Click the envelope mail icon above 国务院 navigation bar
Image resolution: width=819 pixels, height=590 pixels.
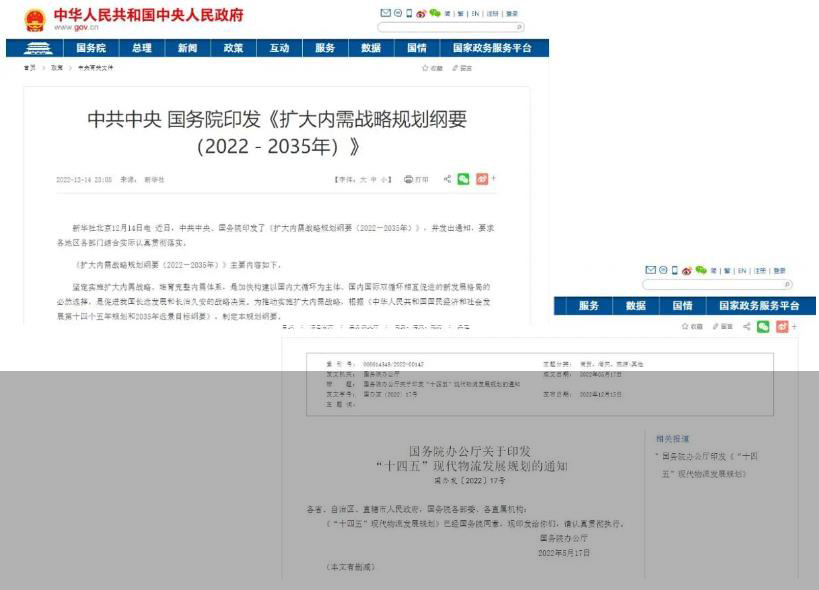pos(386,13)
